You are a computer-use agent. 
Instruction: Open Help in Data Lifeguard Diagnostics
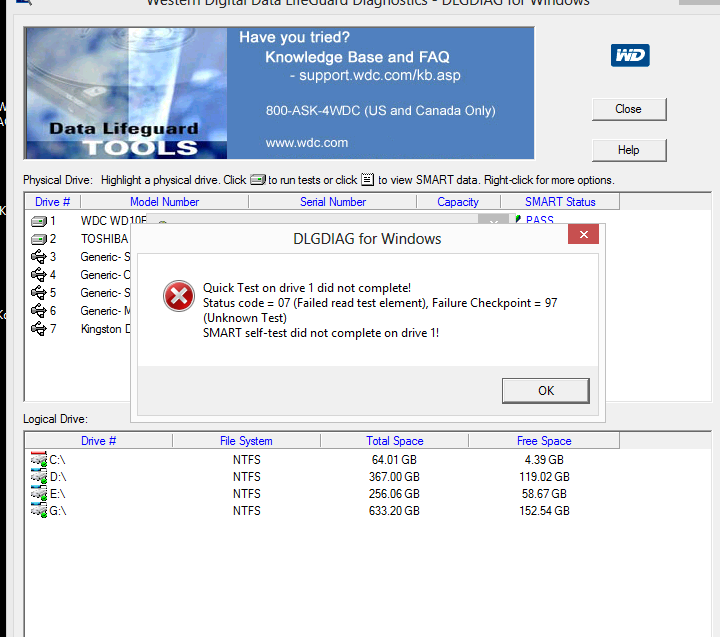pos(629,150)
